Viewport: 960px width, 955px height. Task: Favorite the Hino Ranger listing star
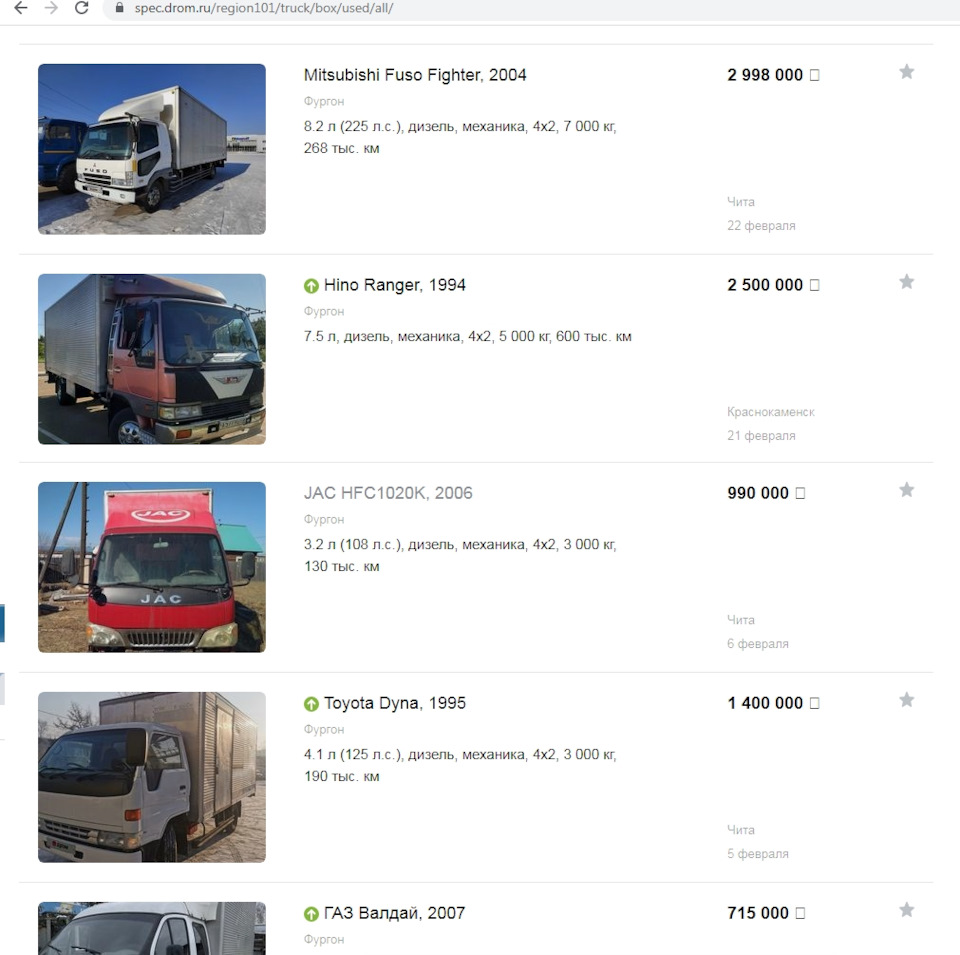[907, 282]
